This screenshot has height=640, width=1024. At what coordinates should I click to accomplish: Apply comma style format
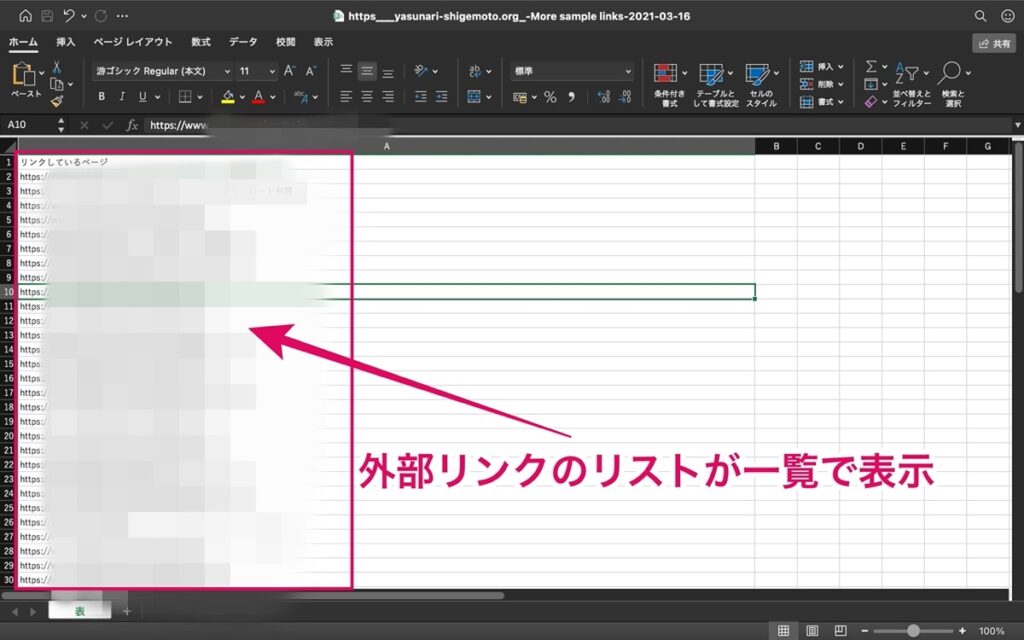[572, 97]
